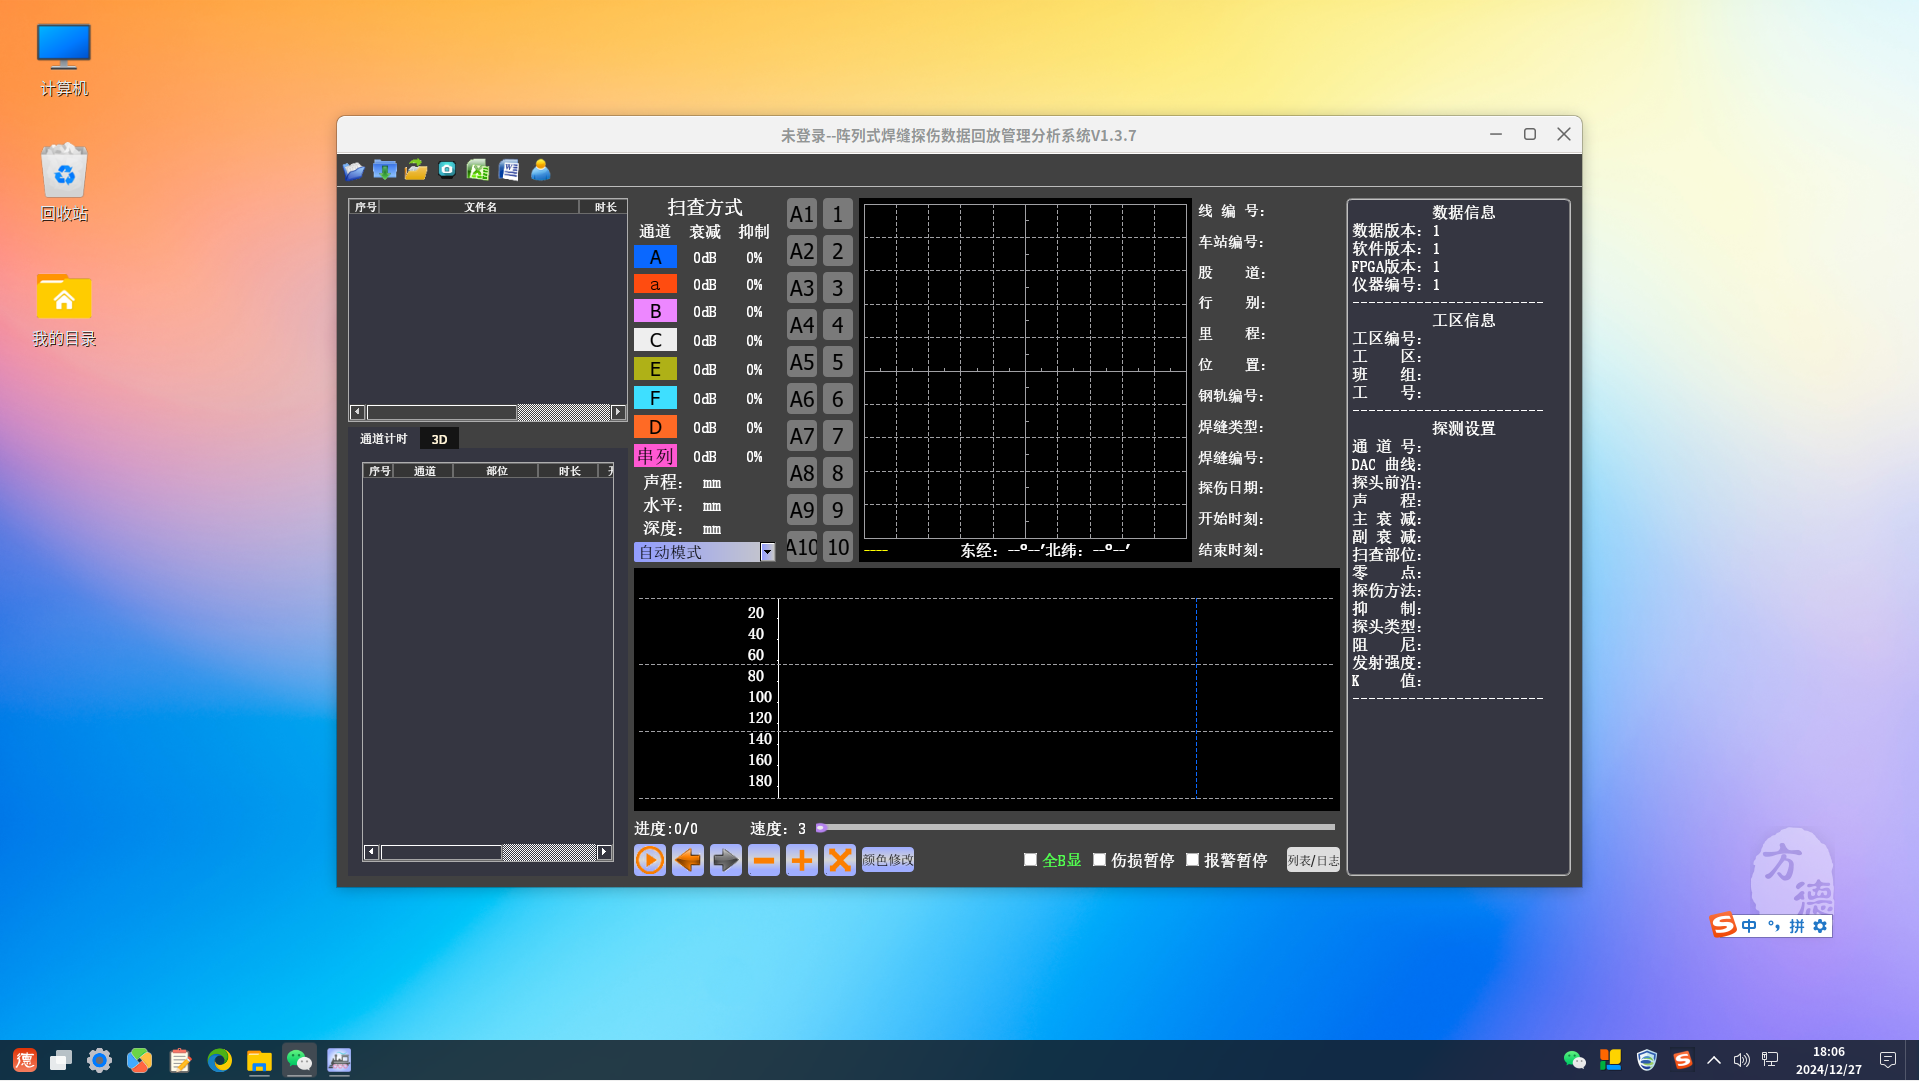The height and width of the screenshot is (1081, 1919).
Task: Start playback with the play button
Action: click(650, 860)
